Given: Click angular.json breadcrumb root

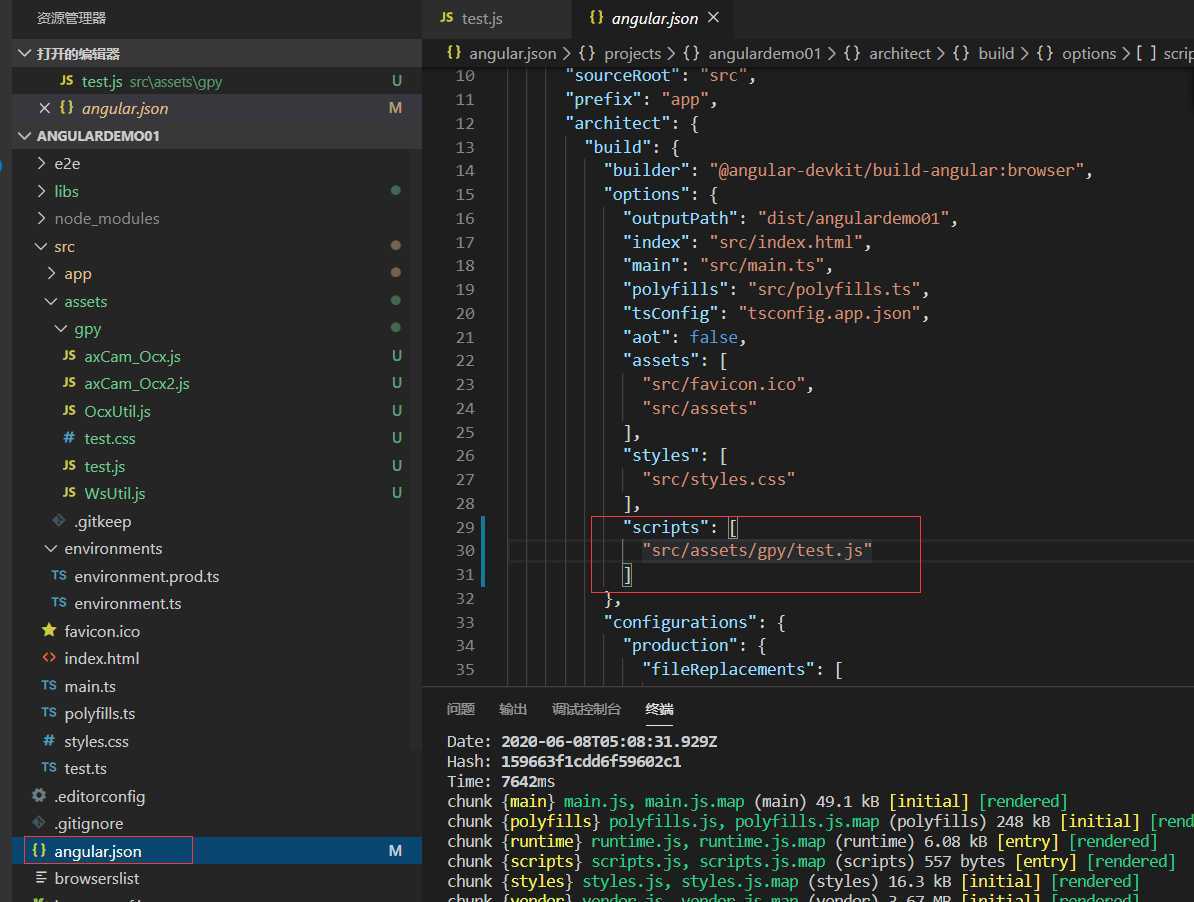Looking at the screenshot, I should [512, 53].
